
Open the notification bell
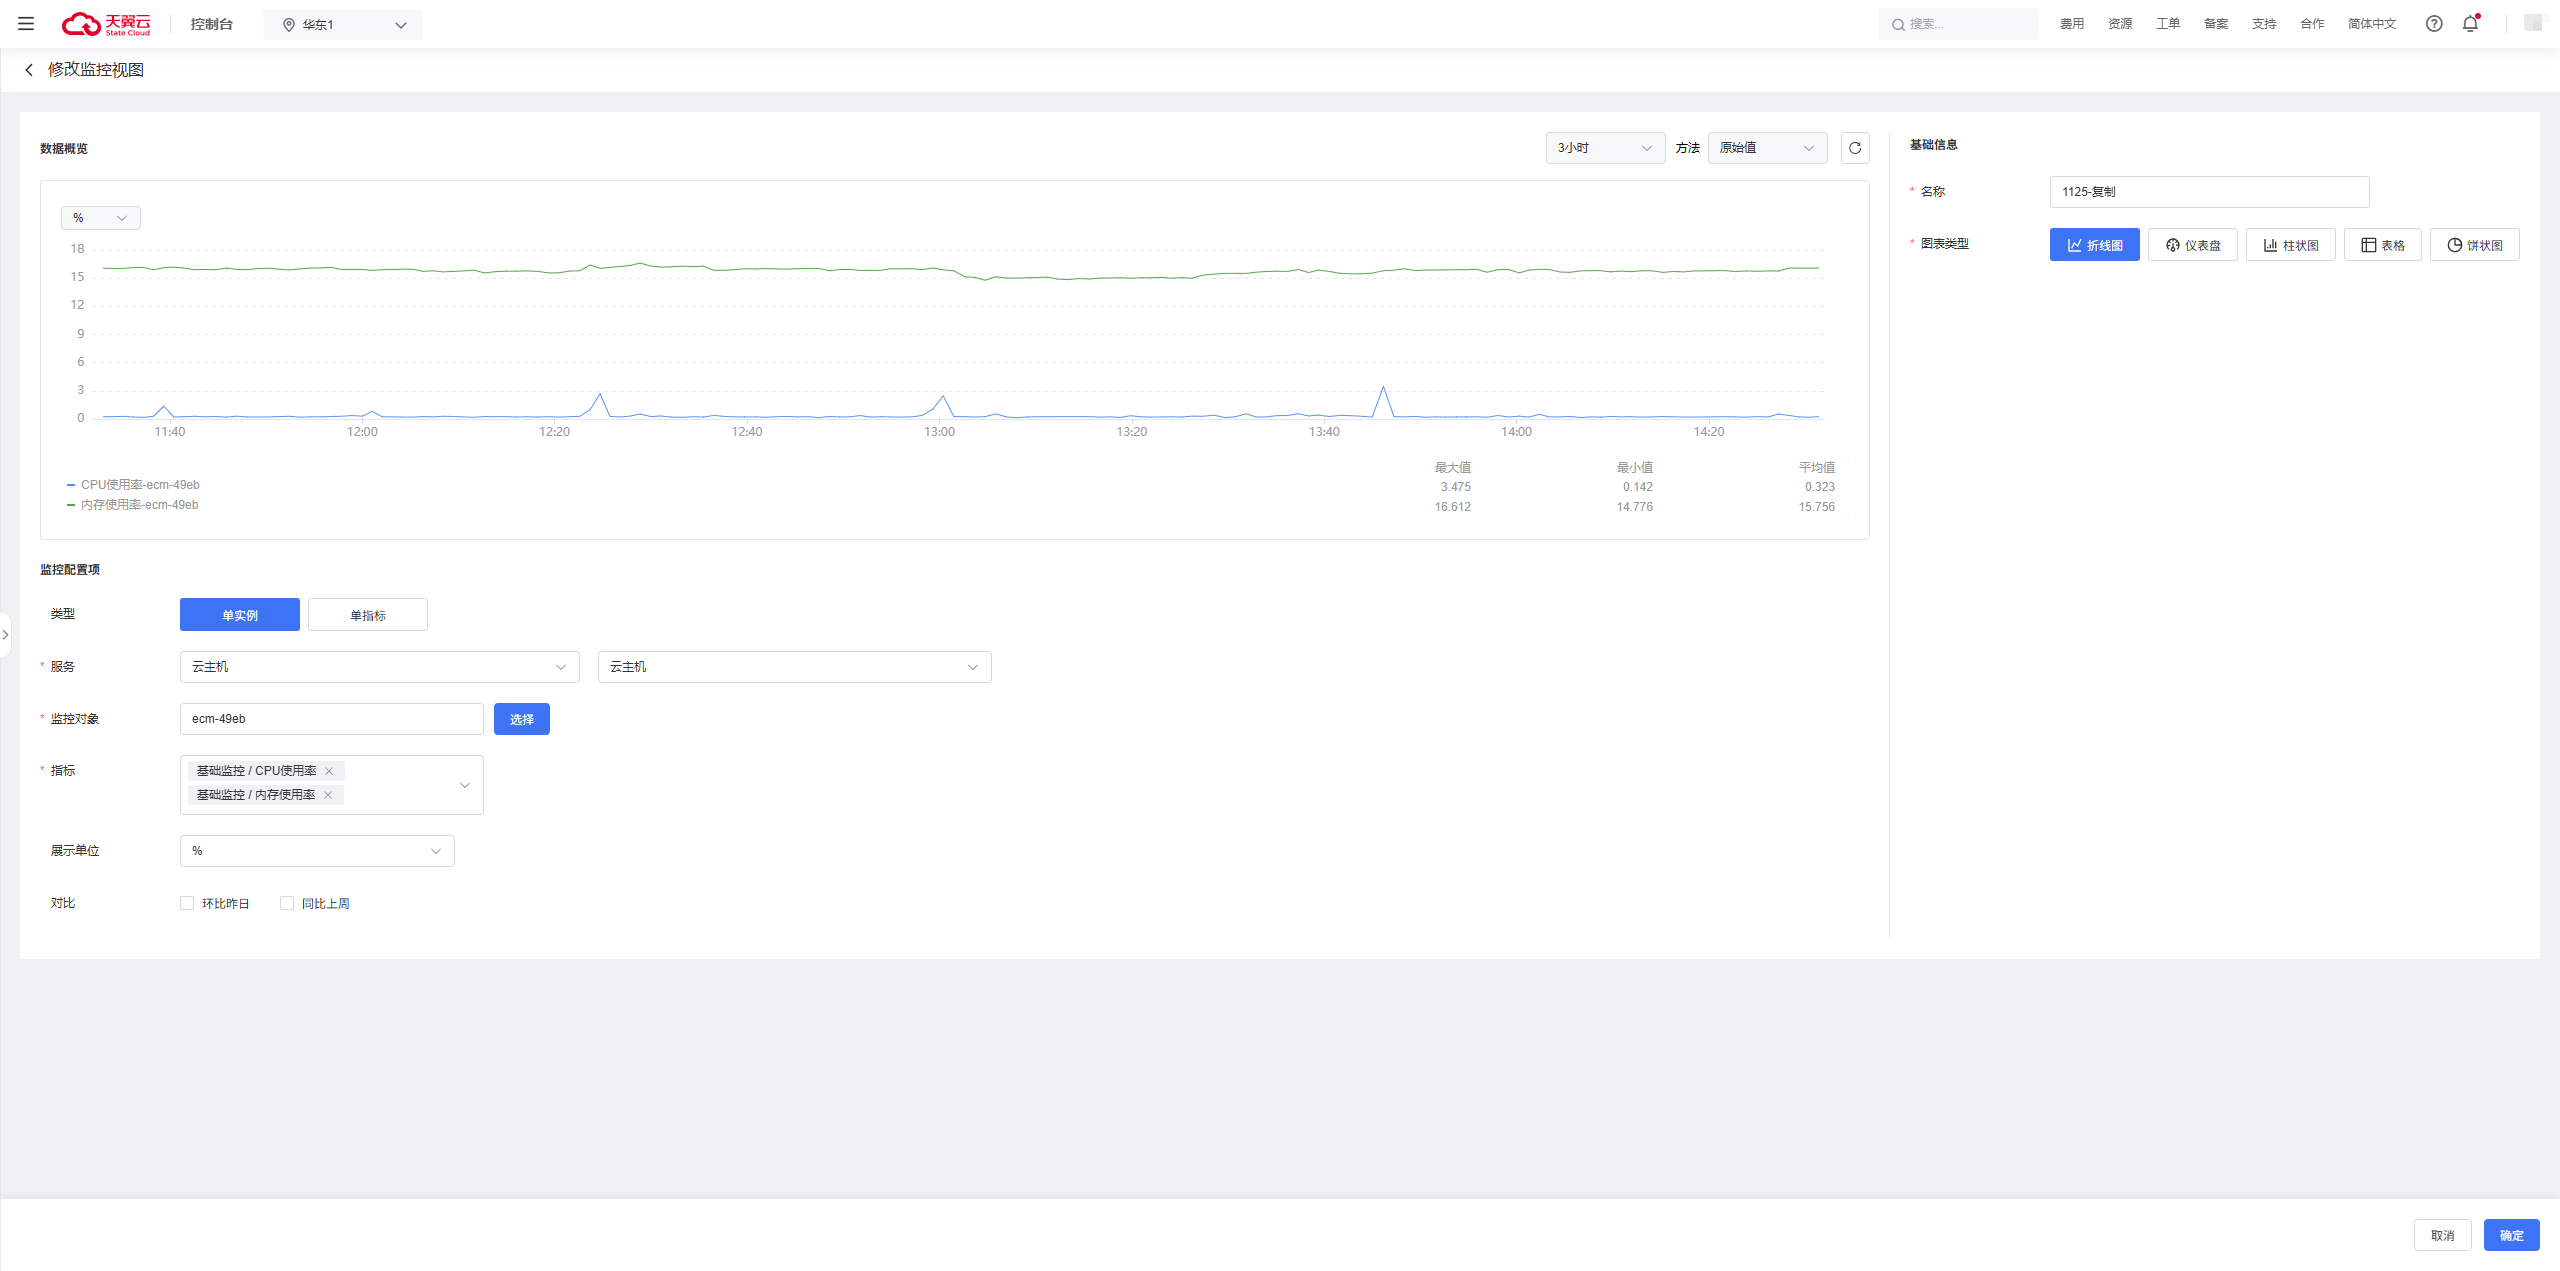pyautogui.click(x=2470, y=24)
